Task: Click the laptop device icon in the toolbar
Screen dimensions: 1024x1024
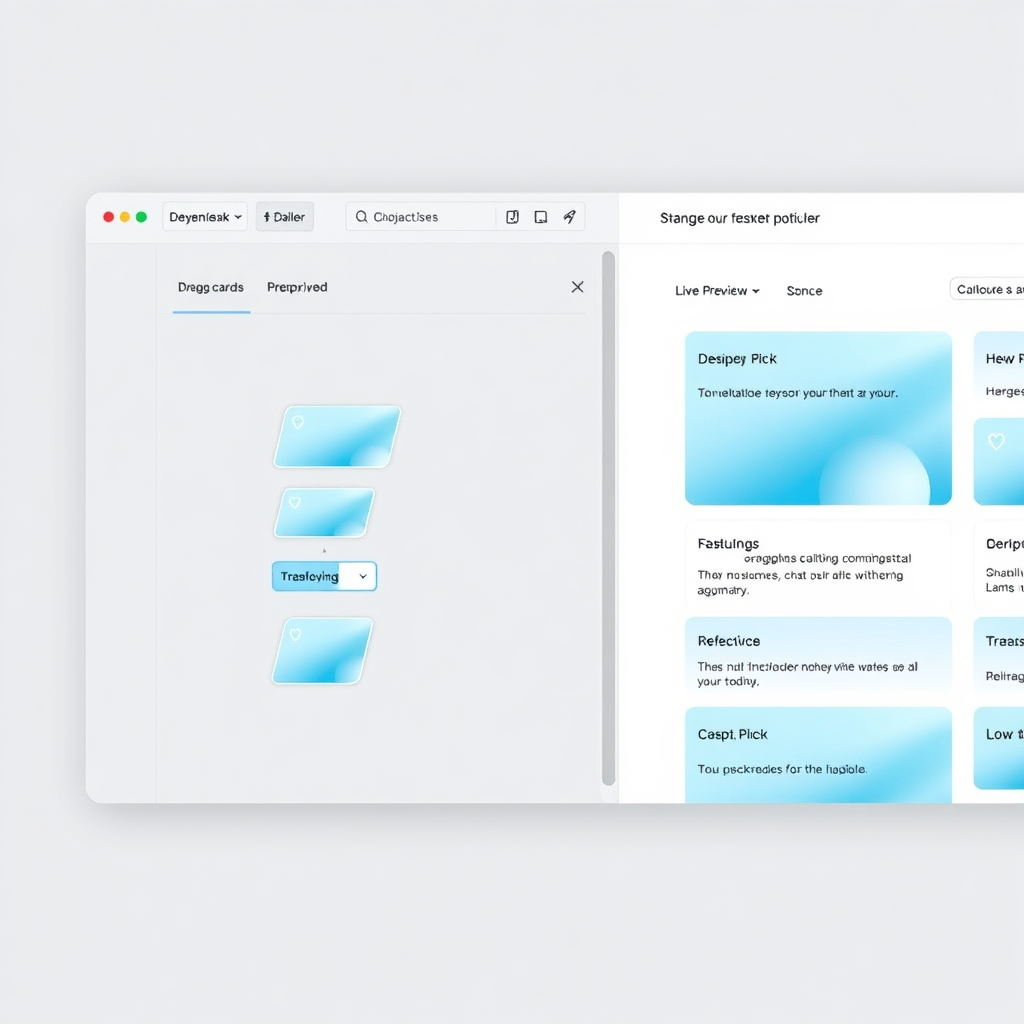Action: pos(541,216)
